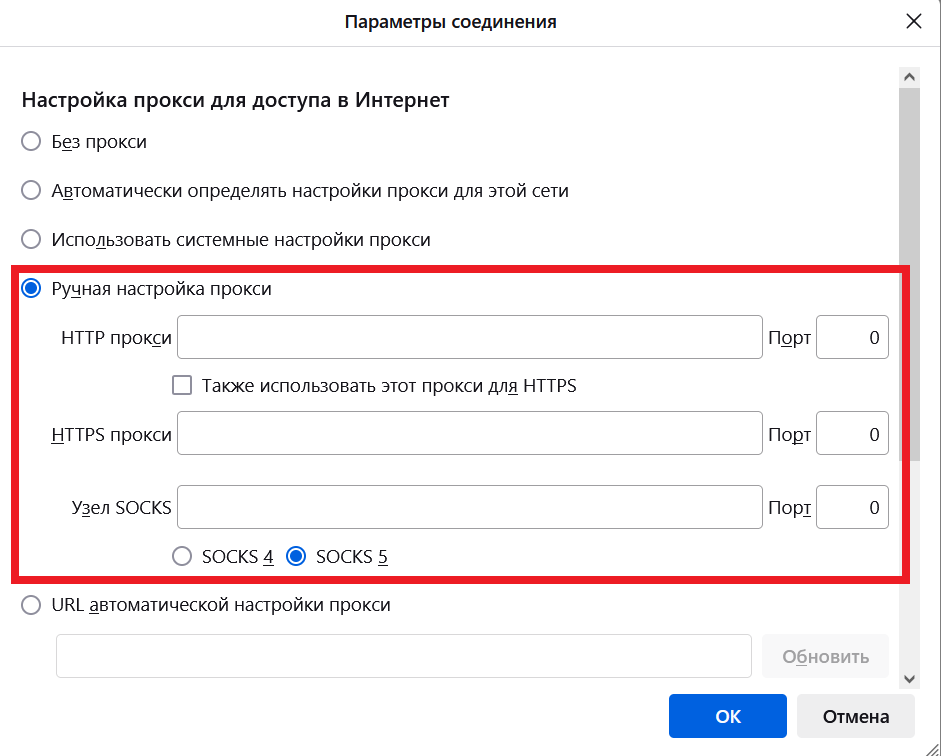
Task: Click the HTTPS прокси address field
Action: pos(469,435)
